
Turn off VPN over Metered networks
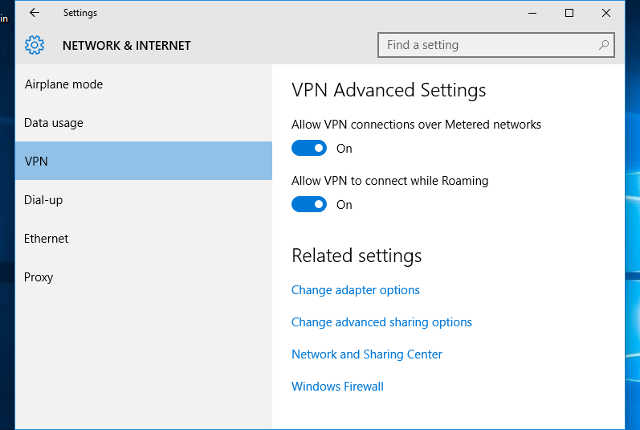pos(309,148)
